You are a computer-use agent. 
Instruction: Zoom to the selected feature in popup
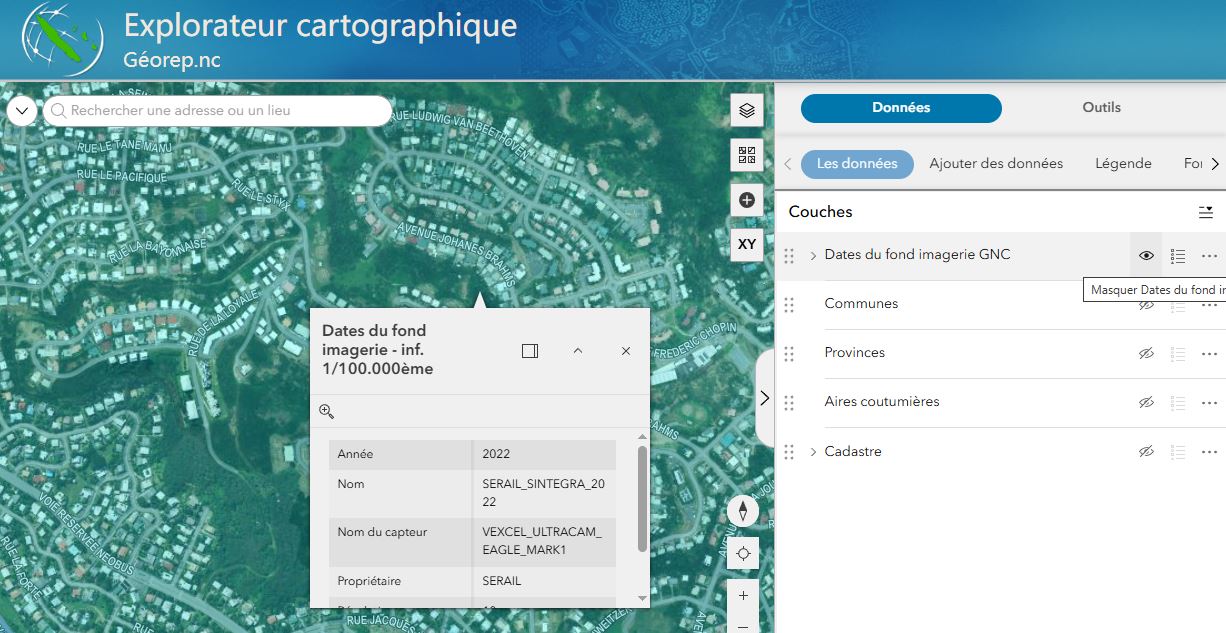coord(326,411)
